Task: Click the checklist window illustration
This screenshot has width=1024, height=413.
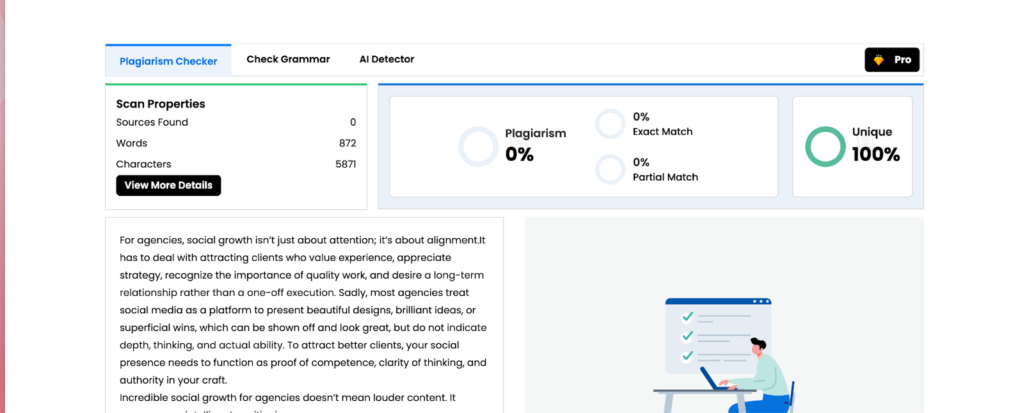Action: pyautogui.click(x=718, y=334)
